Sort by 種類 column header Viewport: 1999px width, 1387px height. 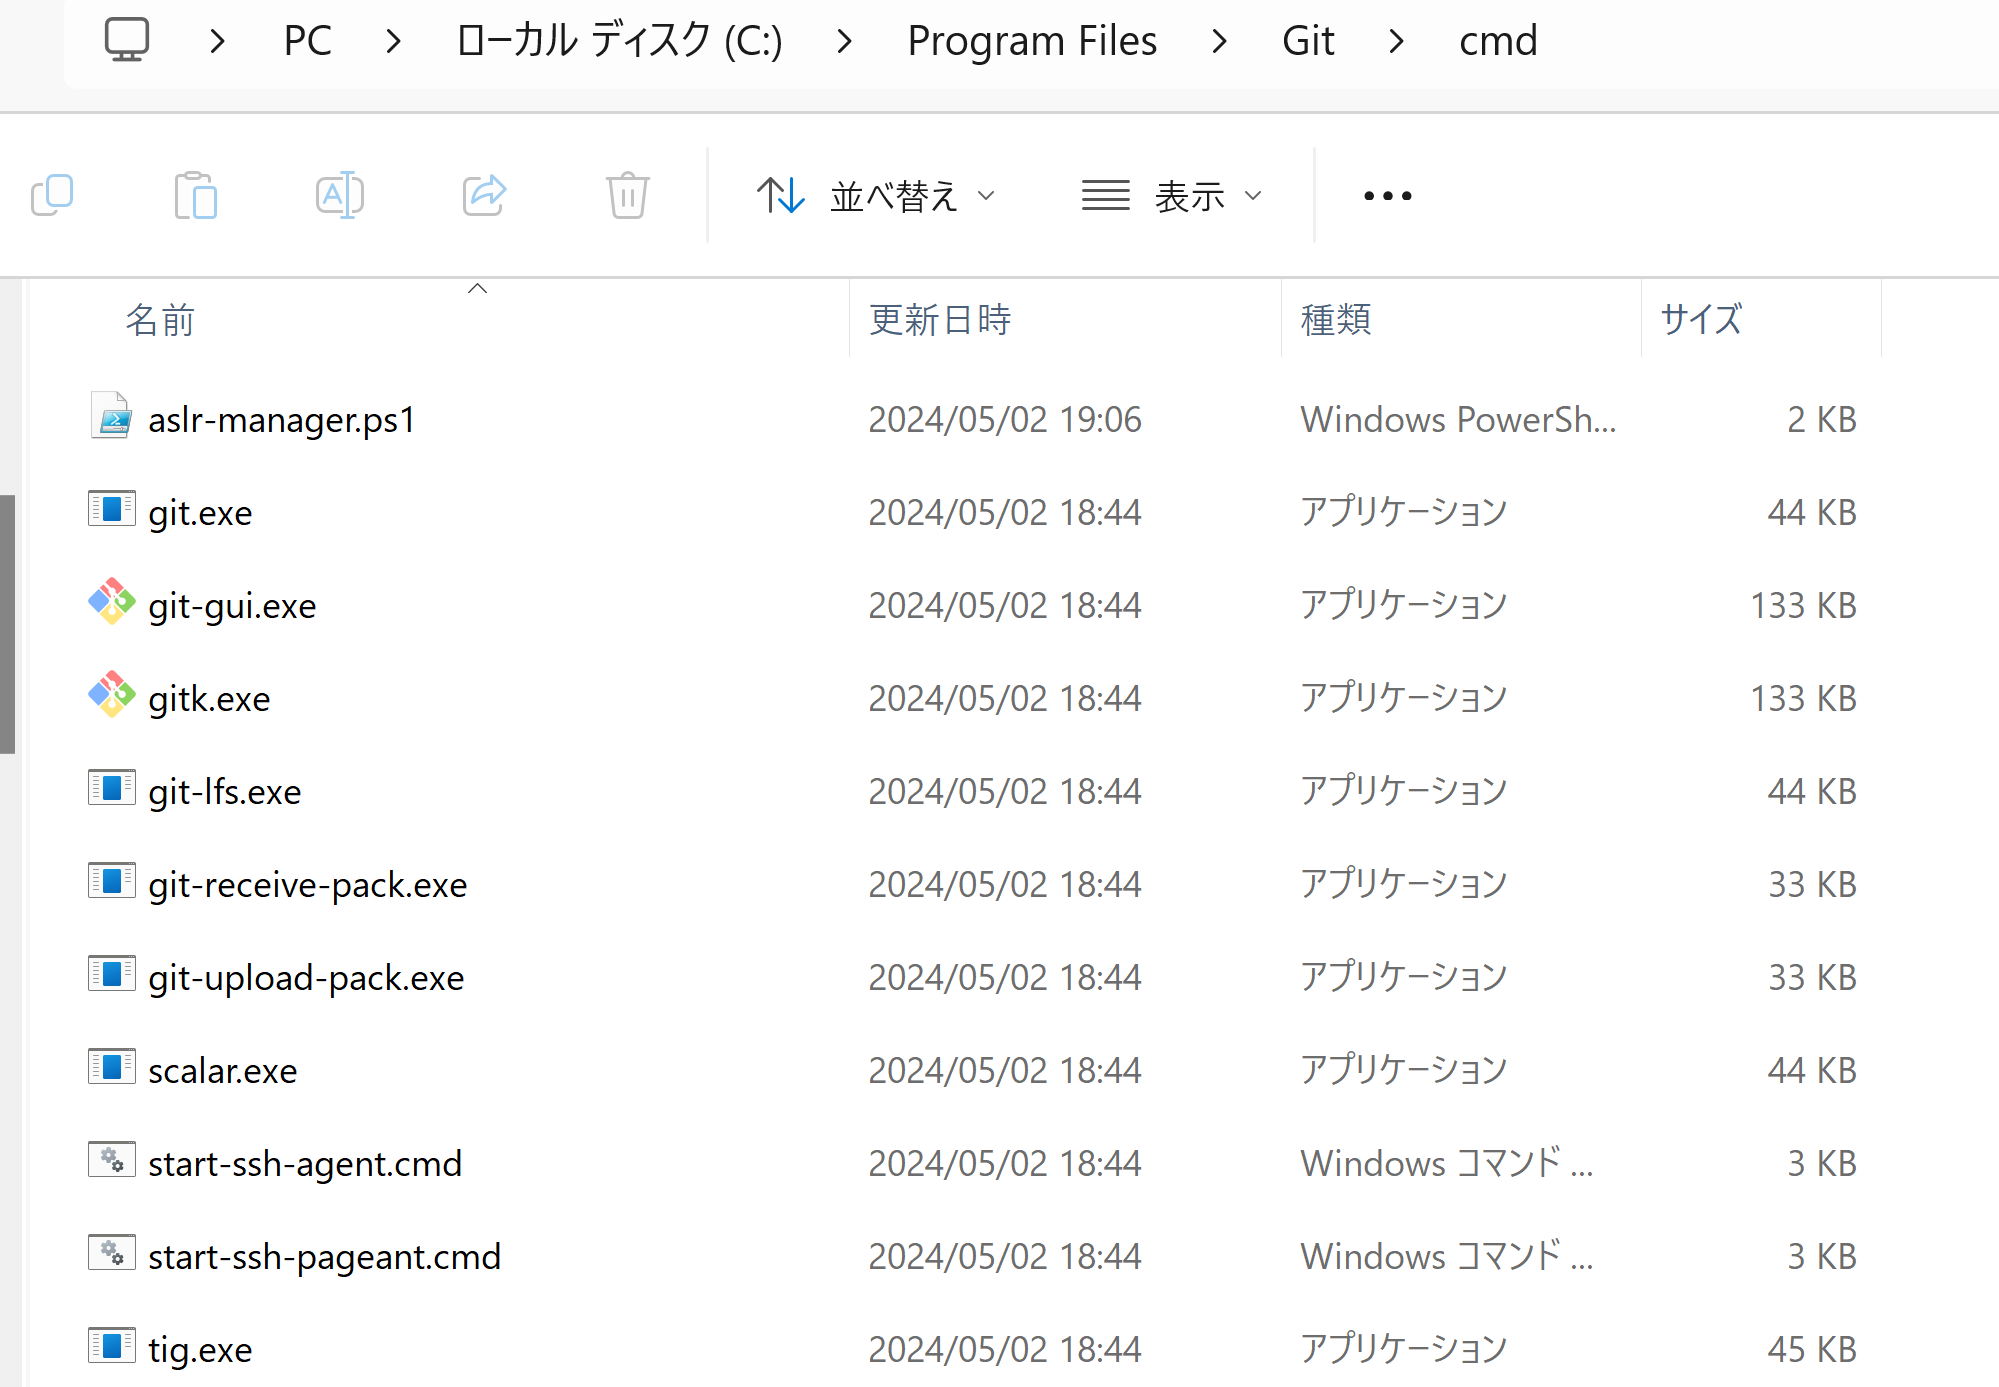(x=1336, y=320)
